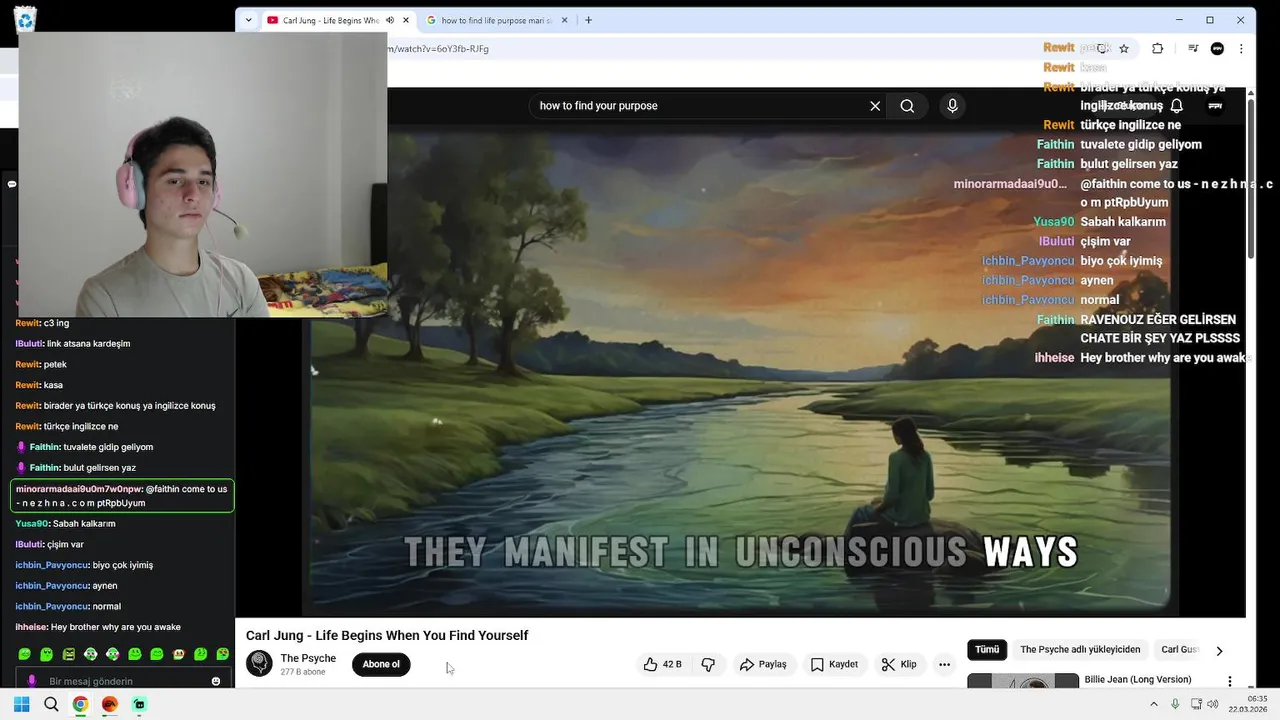The image size is (1280, 720).
Task: Click the Streamlabs taskbar icon
Action: [139, 704]
